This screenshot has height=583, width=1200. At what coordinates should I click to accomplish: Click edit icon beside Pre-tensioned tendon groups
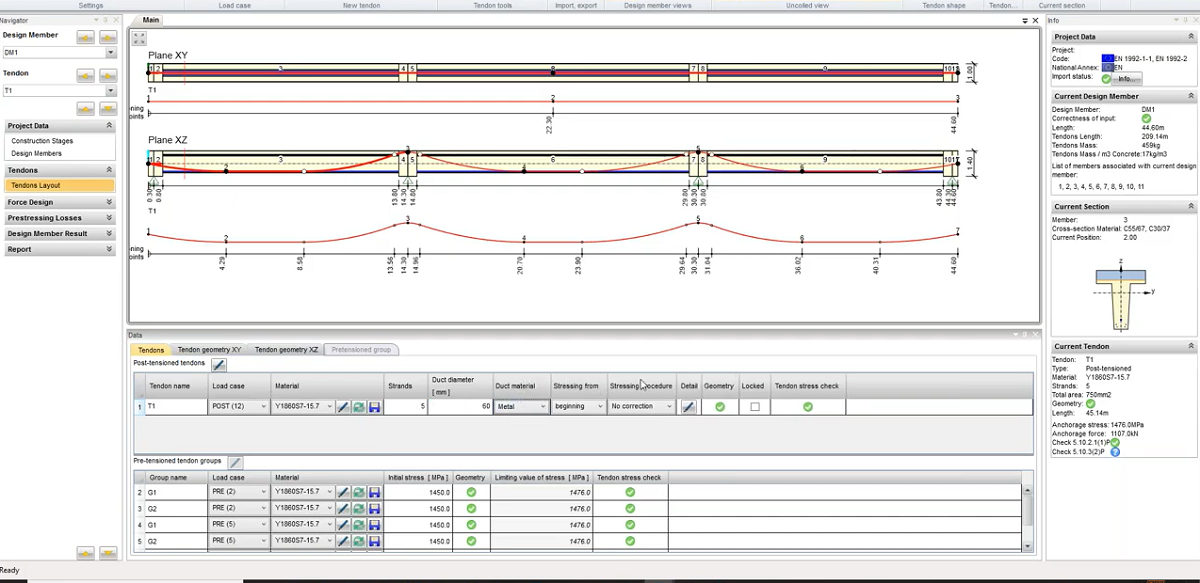(235, 462)
